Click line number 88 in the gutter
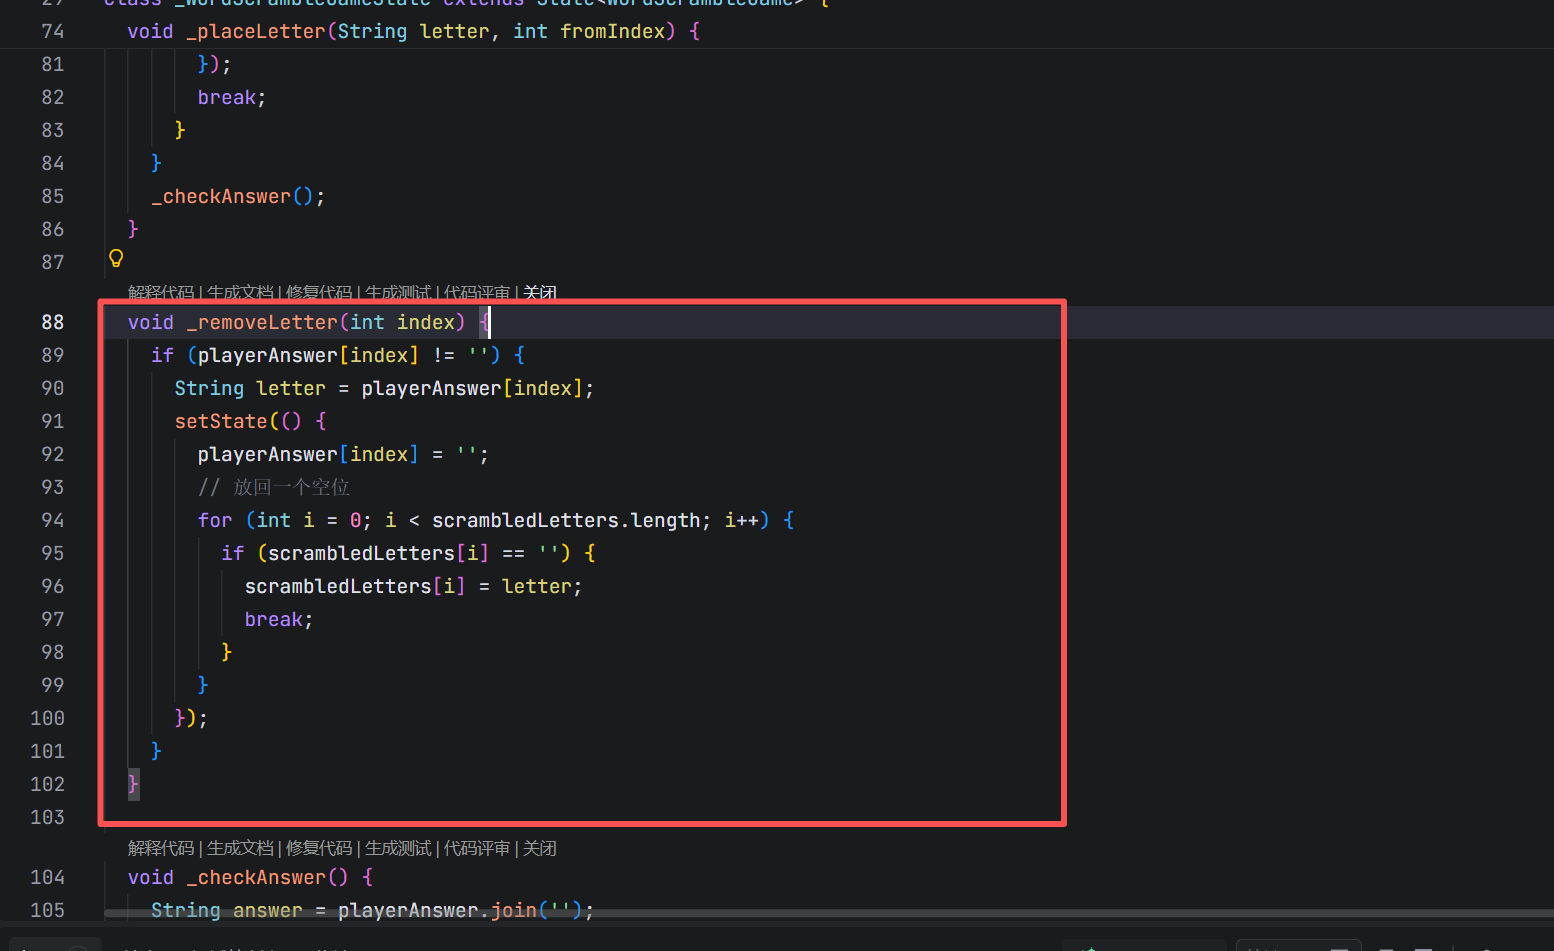 pyautogui.click(x=53, y=322)
